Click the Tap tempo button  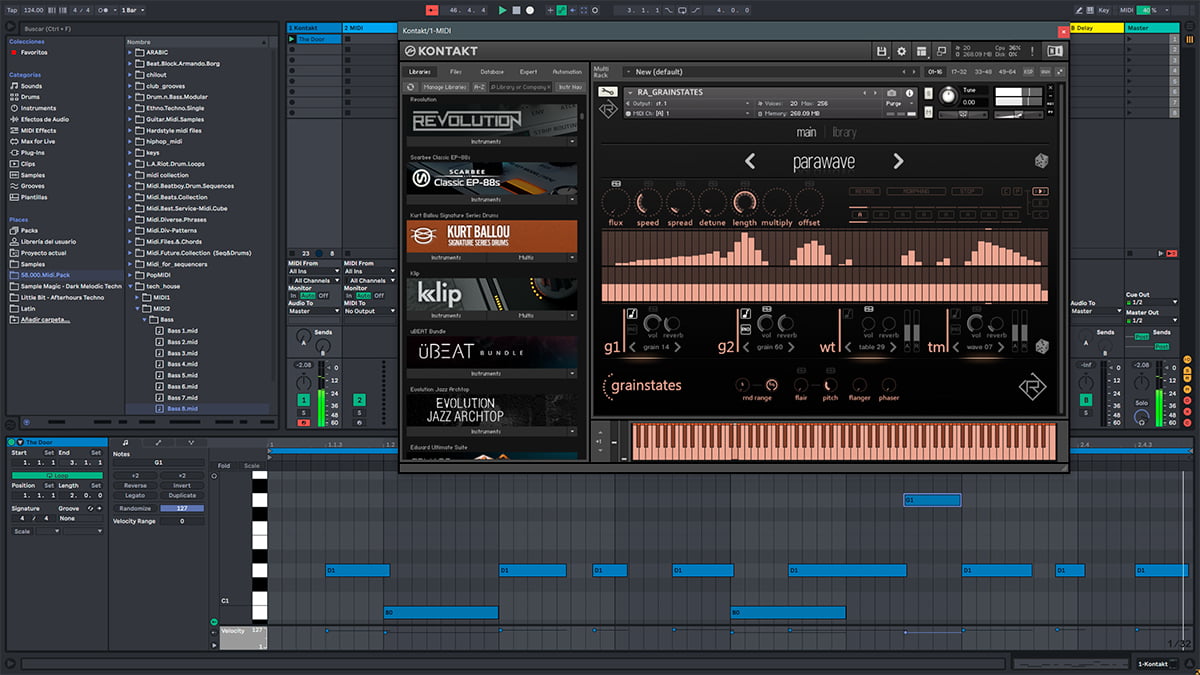tap(14, 10)
